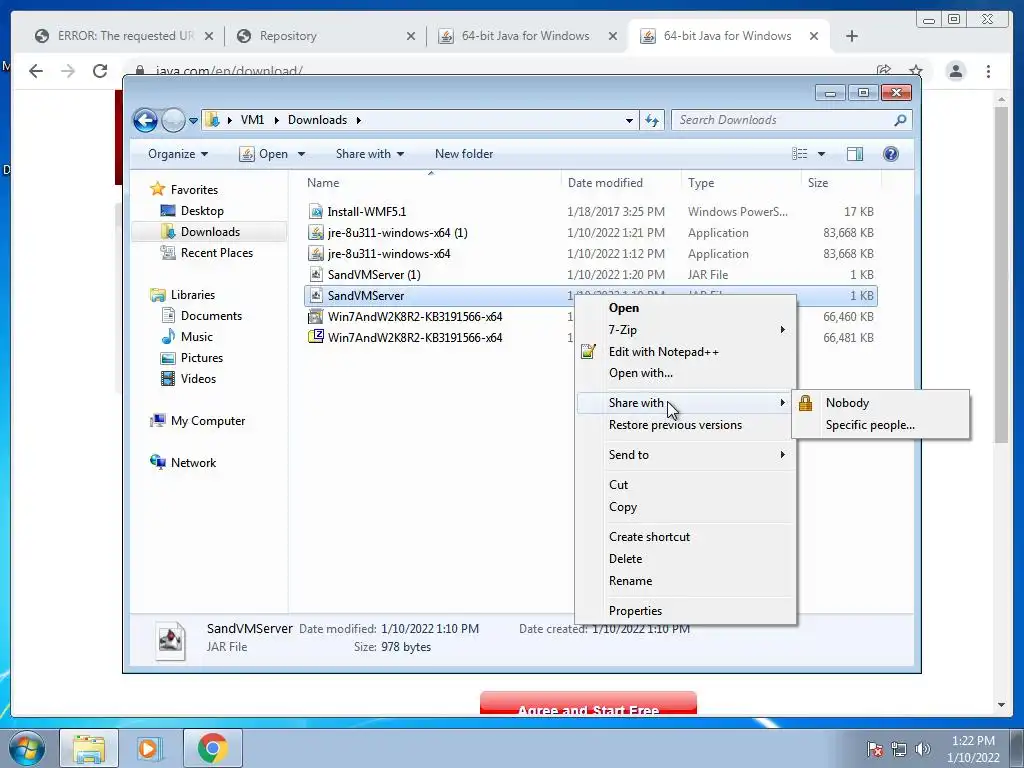Expand the view options dropdown arrow
Viewport: 1024px width, 768px height.
click(x=822, y=154)
